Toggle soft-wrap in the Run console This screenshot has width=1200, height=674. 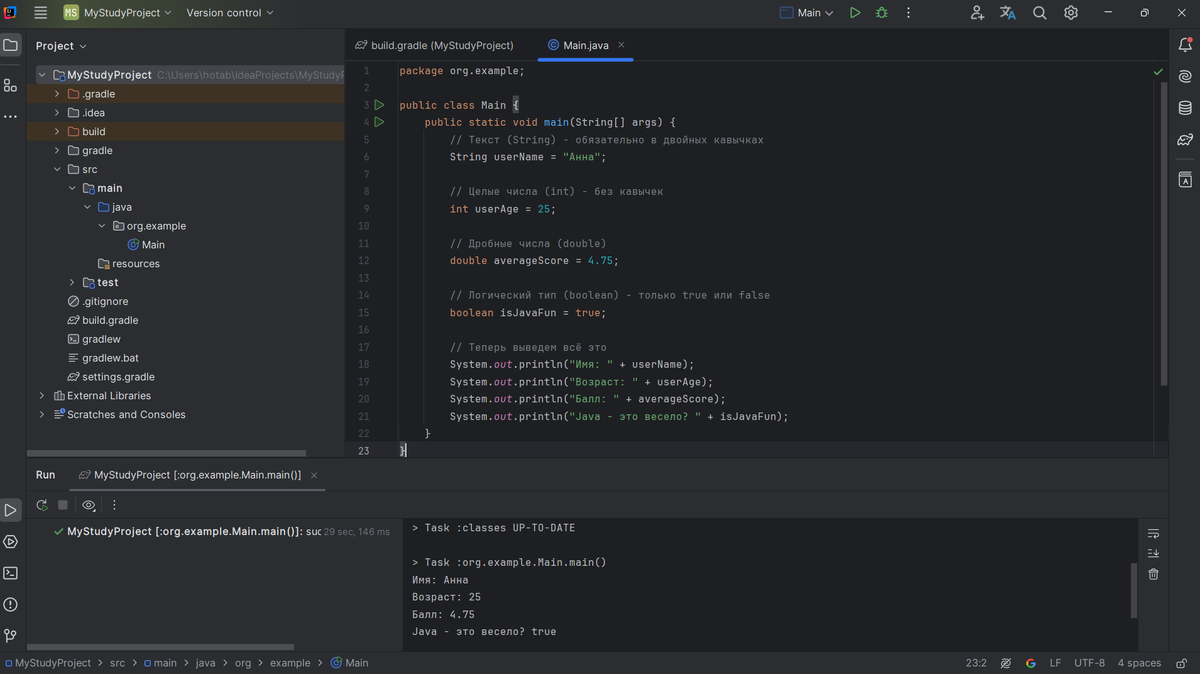point(1153,533)
